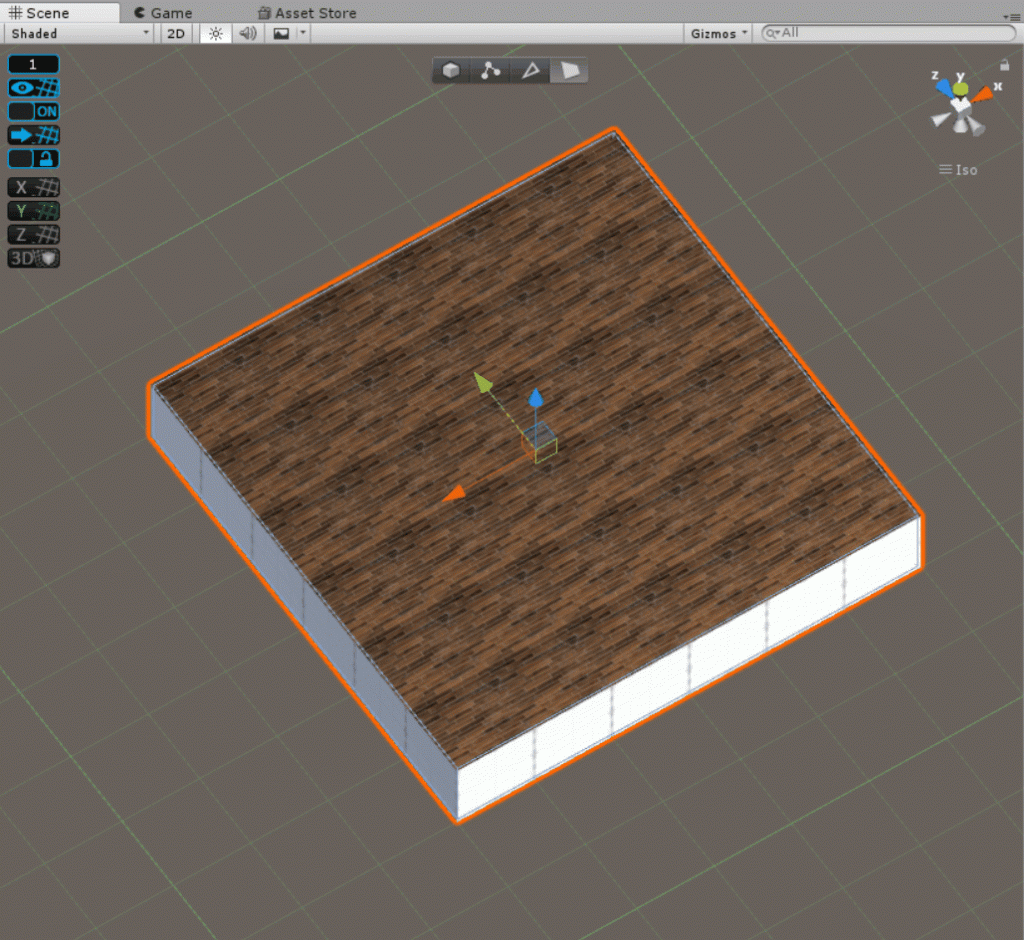1024x940 pixels.
Task: Open the scene effects dropdown arrow
Action: [x=302, y=33]
